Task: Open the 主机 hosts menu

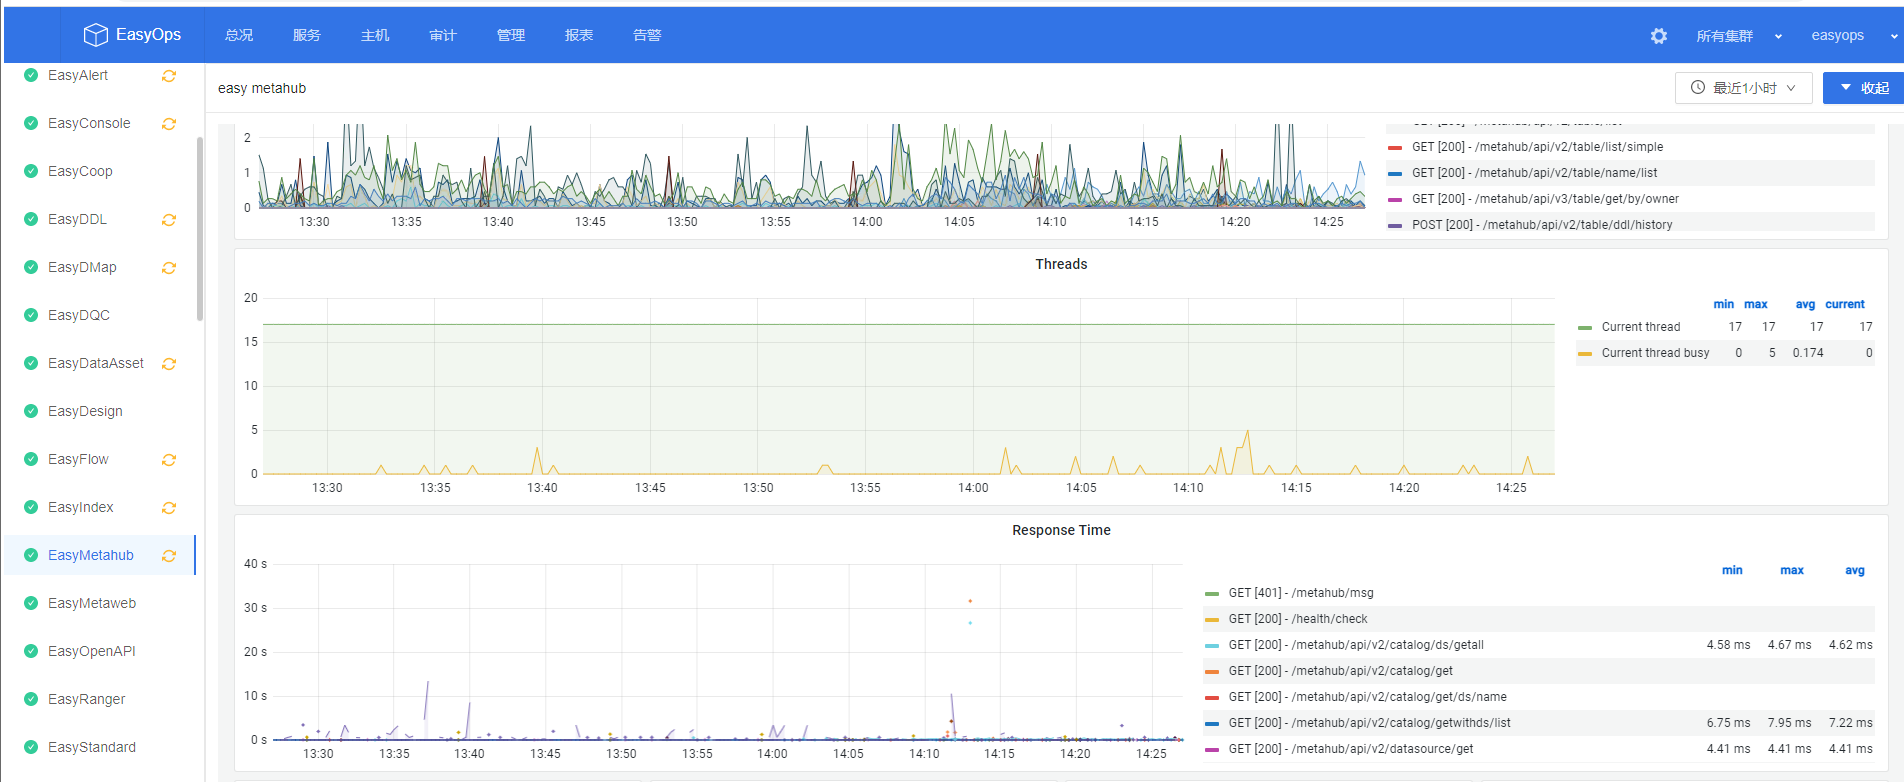Action: pyautogui.click(x=375, y=35)
